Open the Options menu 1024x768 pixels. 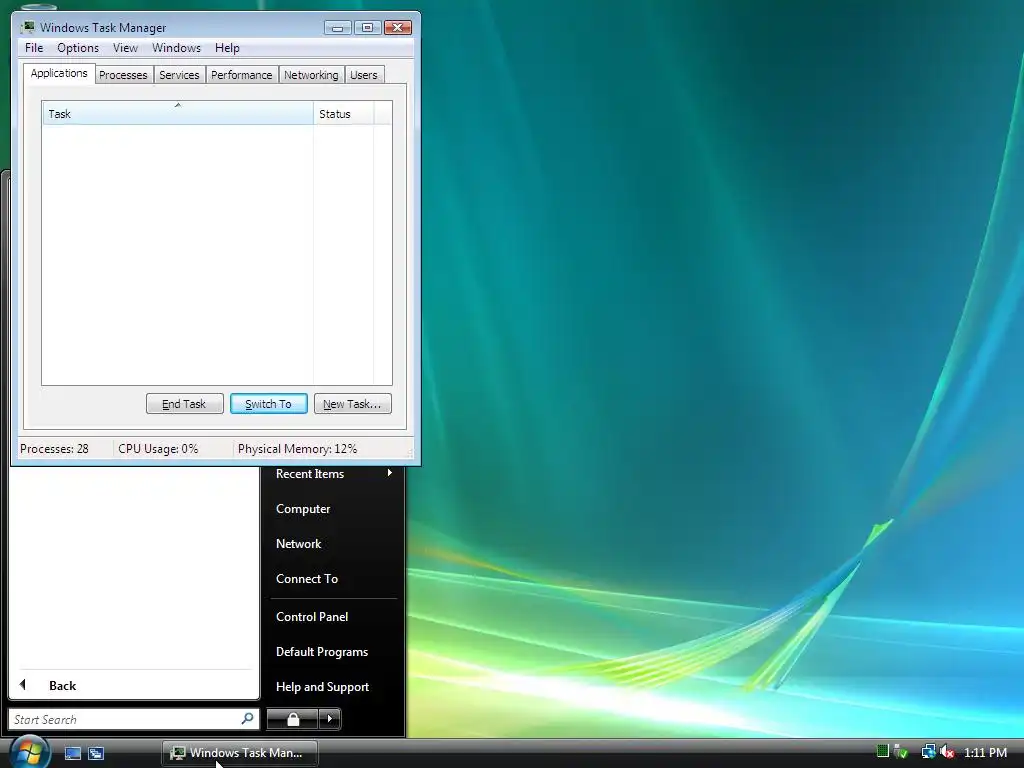coord(78,48)
